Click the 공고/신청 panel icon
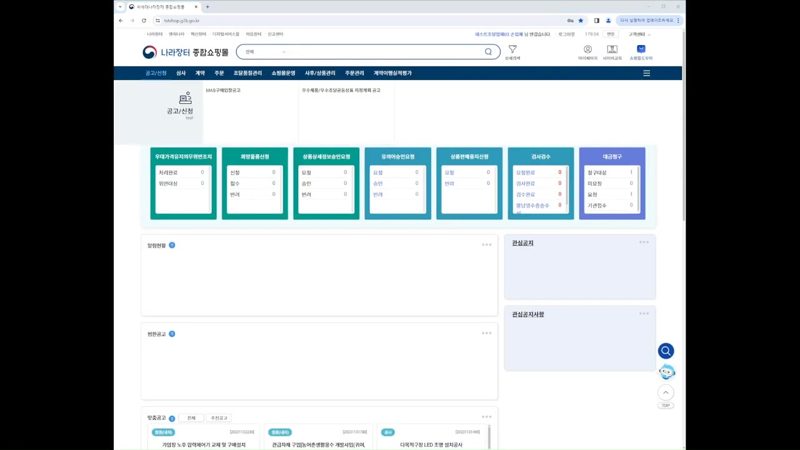 185,97
